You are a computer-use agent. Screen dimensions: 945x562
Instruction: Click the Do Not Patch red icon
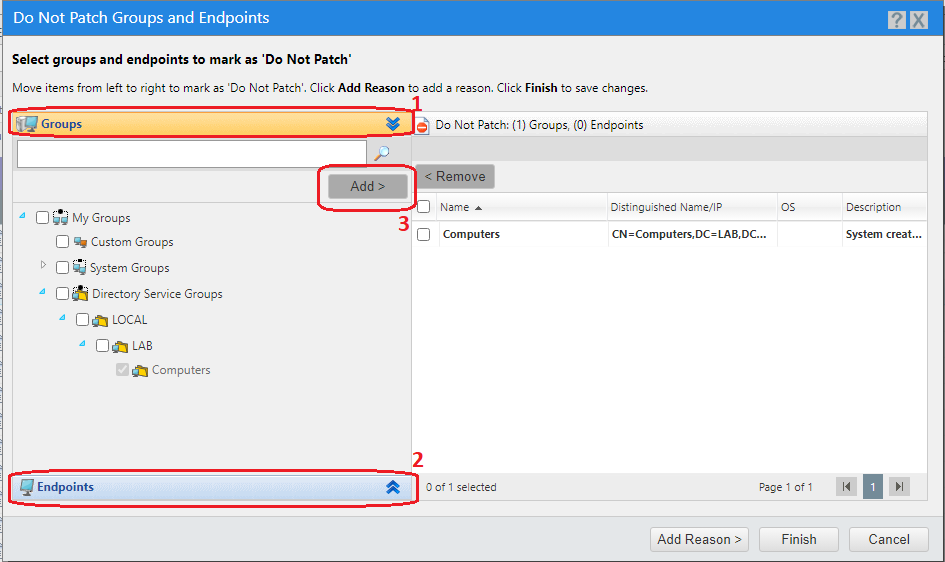pos(422,125)
